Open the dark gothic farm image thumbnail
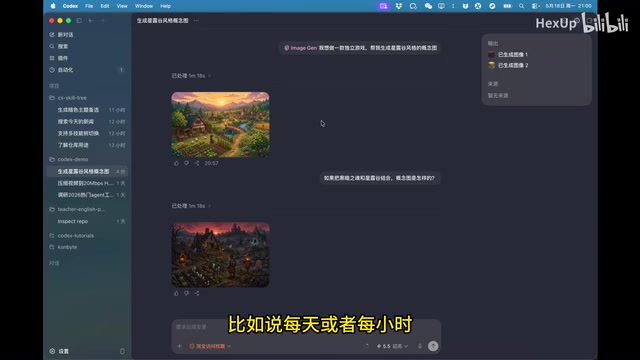This screenshot has height=360, width=640. point(220,255)
